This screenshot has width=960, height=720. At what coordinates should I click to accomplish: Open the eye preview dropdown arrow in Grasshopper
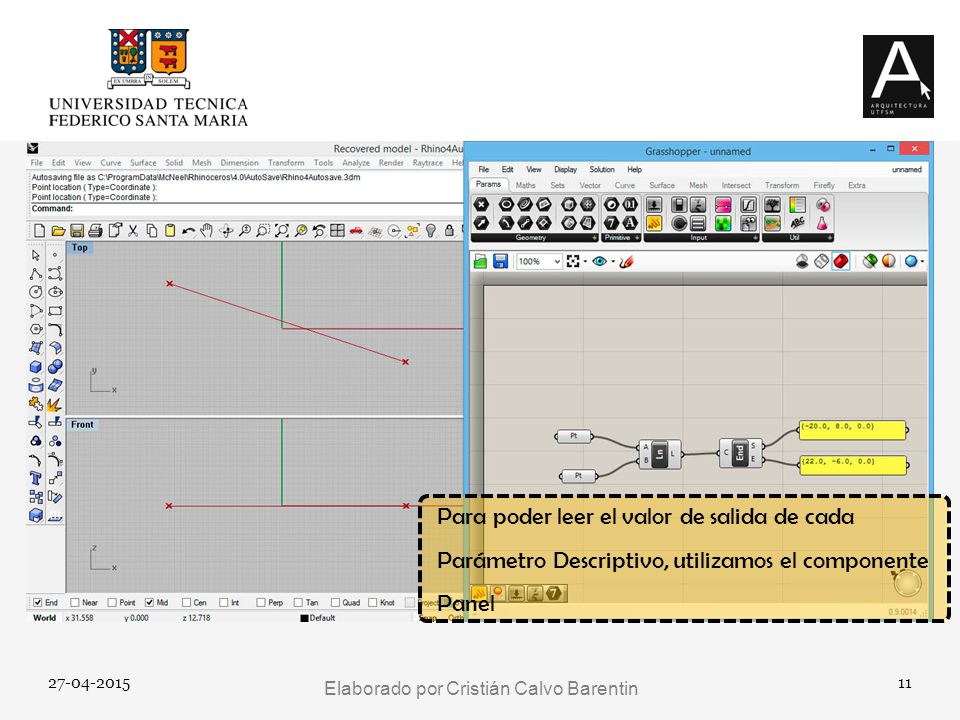pyautogui.click(x=613, y=262)
